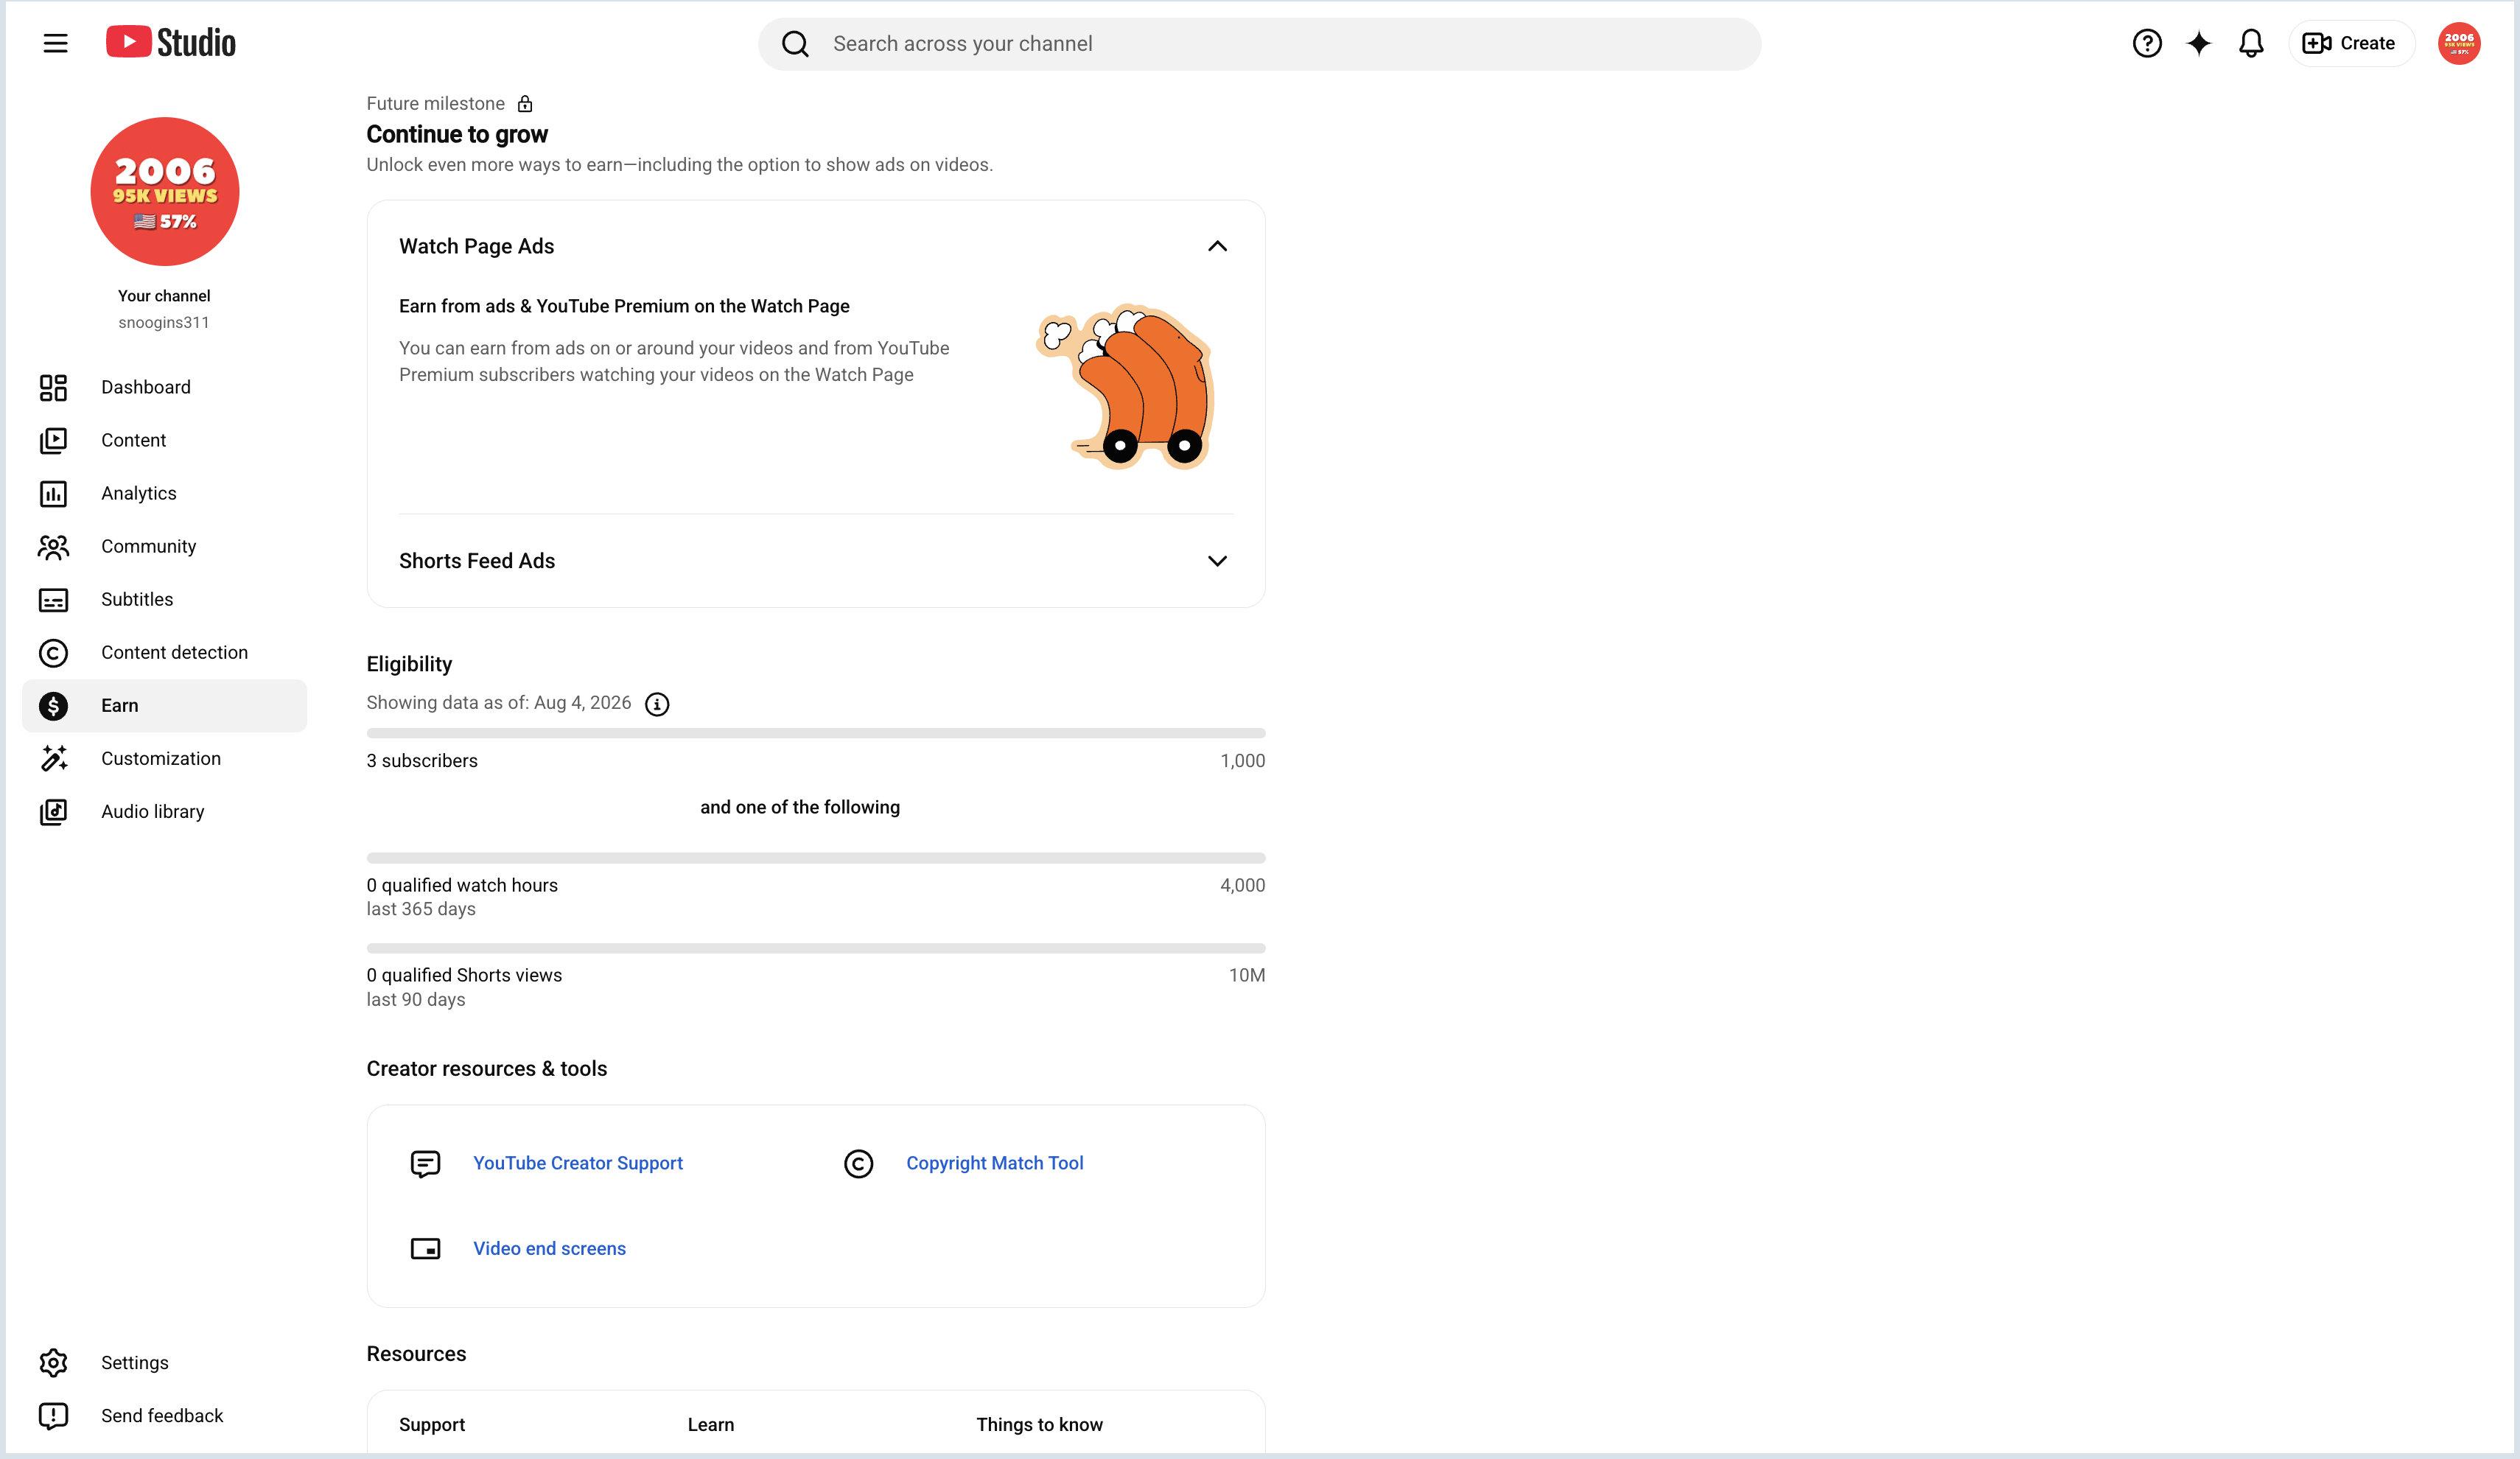The height and width of the screenshot is (1459, 2520).
Task: Select Content detection menu item
Action: (165, 652)
